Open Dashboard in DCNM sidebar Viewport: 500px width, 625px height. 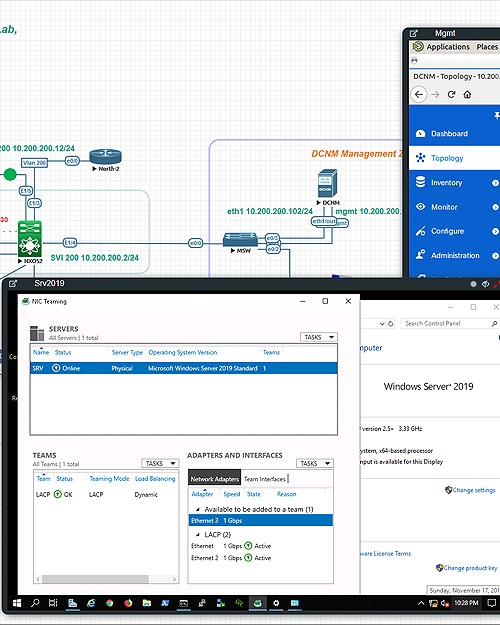click(x=455, y=134)
